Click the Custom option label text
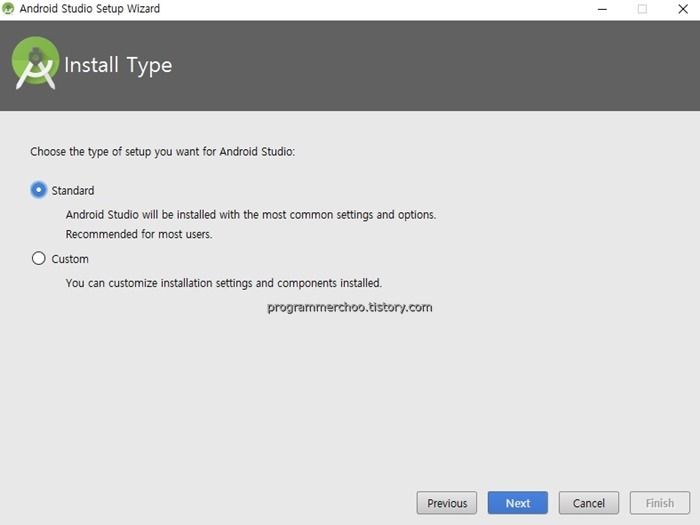Screen dimensions: 700x525 70,259
